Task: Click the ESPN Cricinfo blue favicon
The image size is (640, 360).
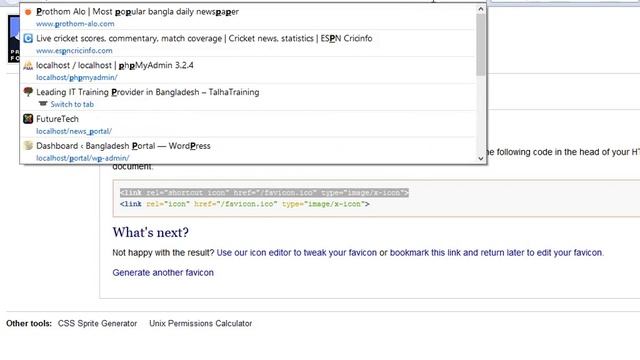Action: 28,38
